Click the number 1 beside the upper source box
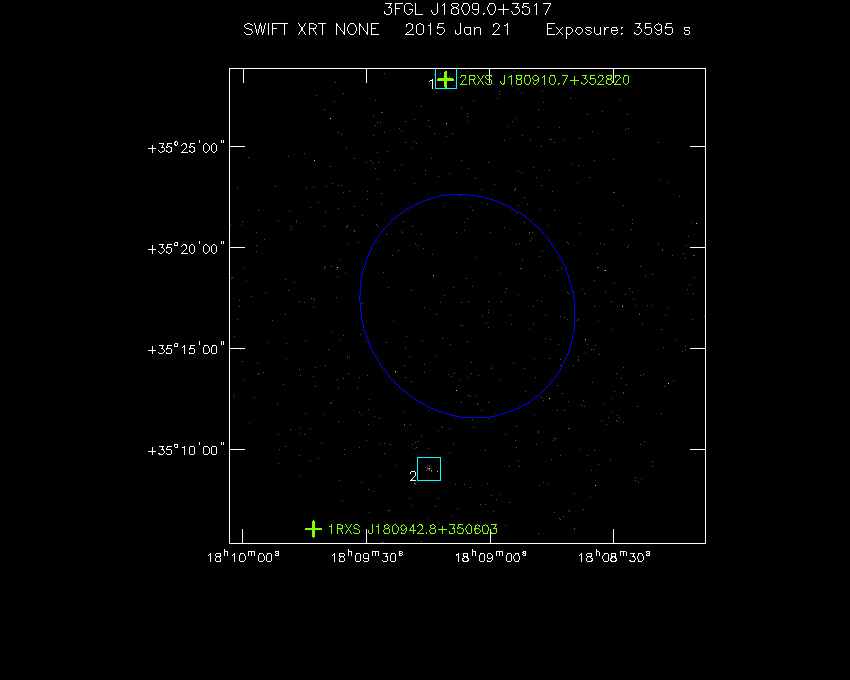This screenshot has width=850, height=680. pyautogui.click(x=432, y=84)
